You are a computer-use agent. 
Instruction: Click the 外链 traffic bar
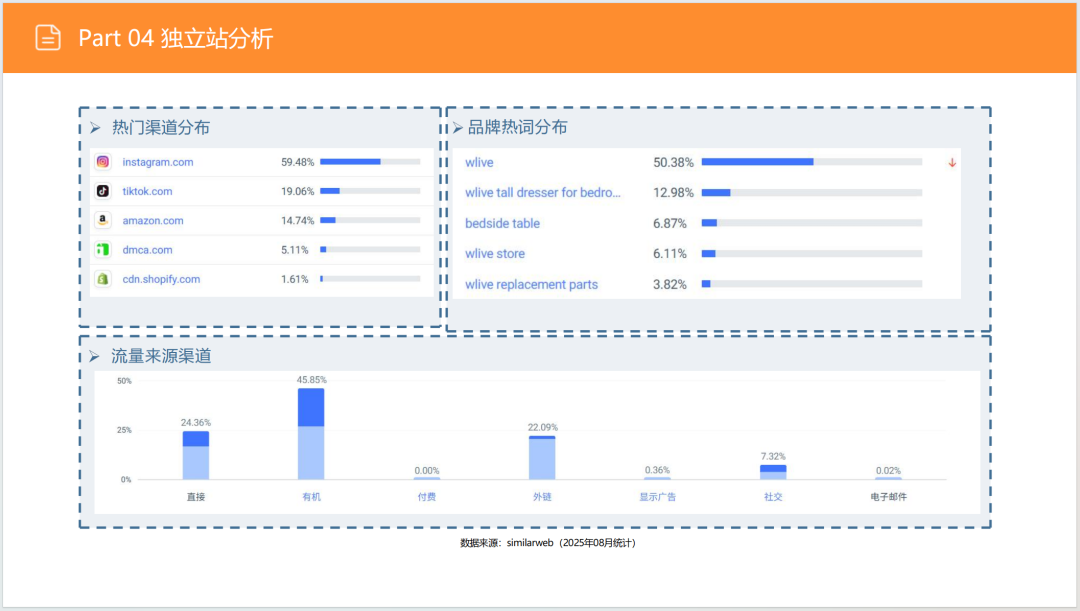pos(542,457)
